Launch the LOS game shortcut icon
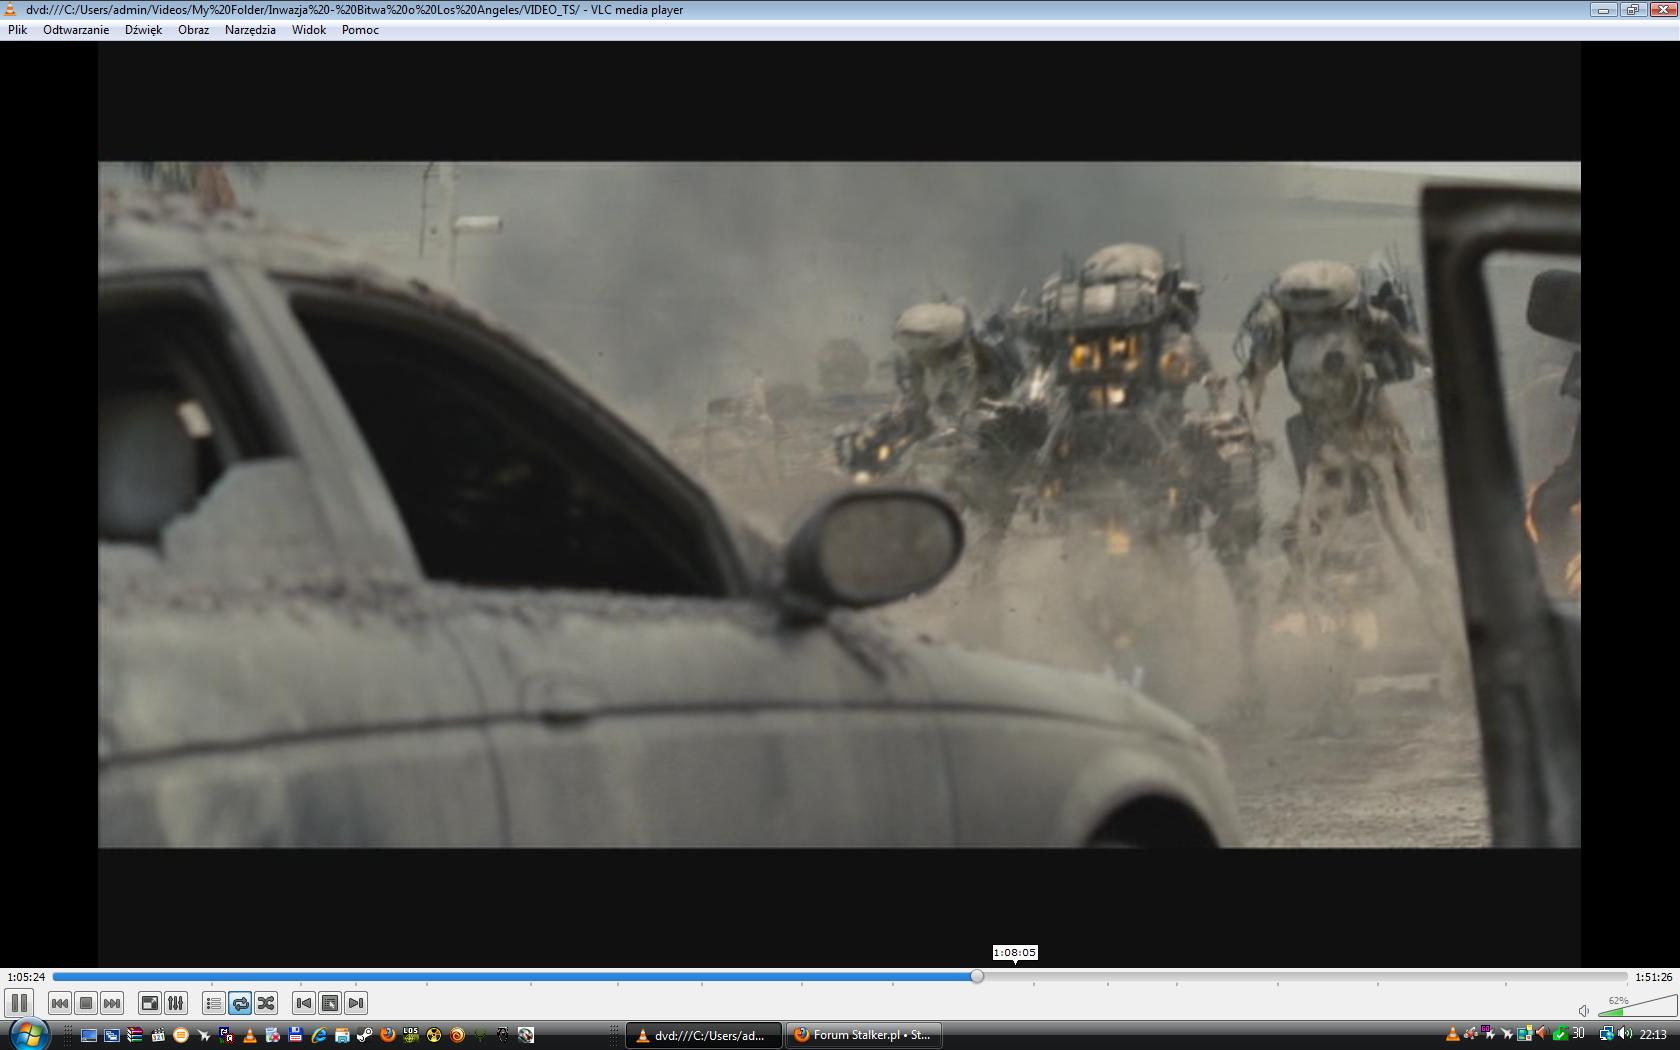The width and height of the screenshot is (1680, 1050). 411,1035
